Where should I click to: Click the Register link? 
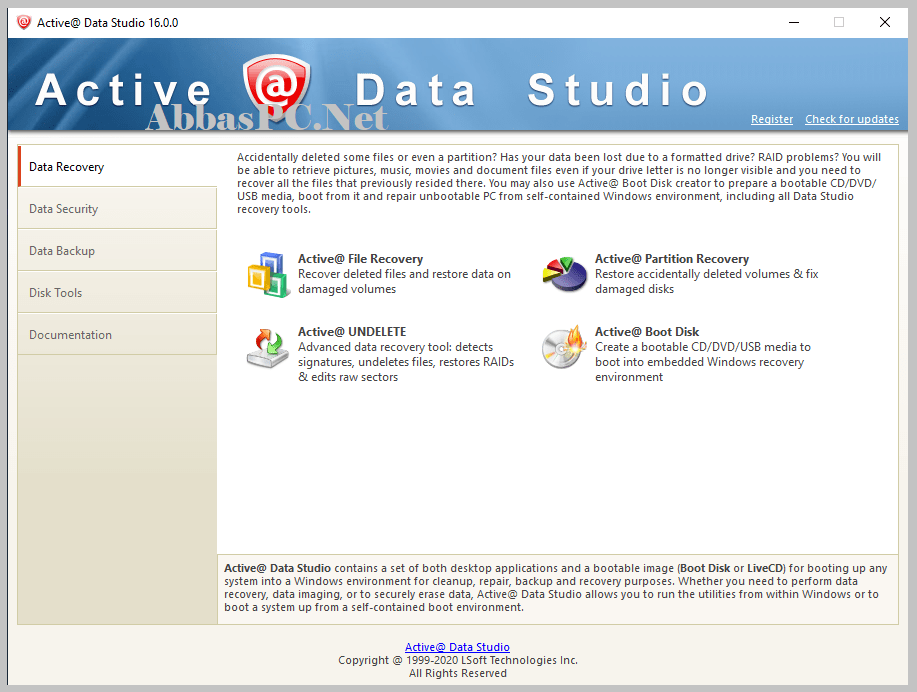772,119
